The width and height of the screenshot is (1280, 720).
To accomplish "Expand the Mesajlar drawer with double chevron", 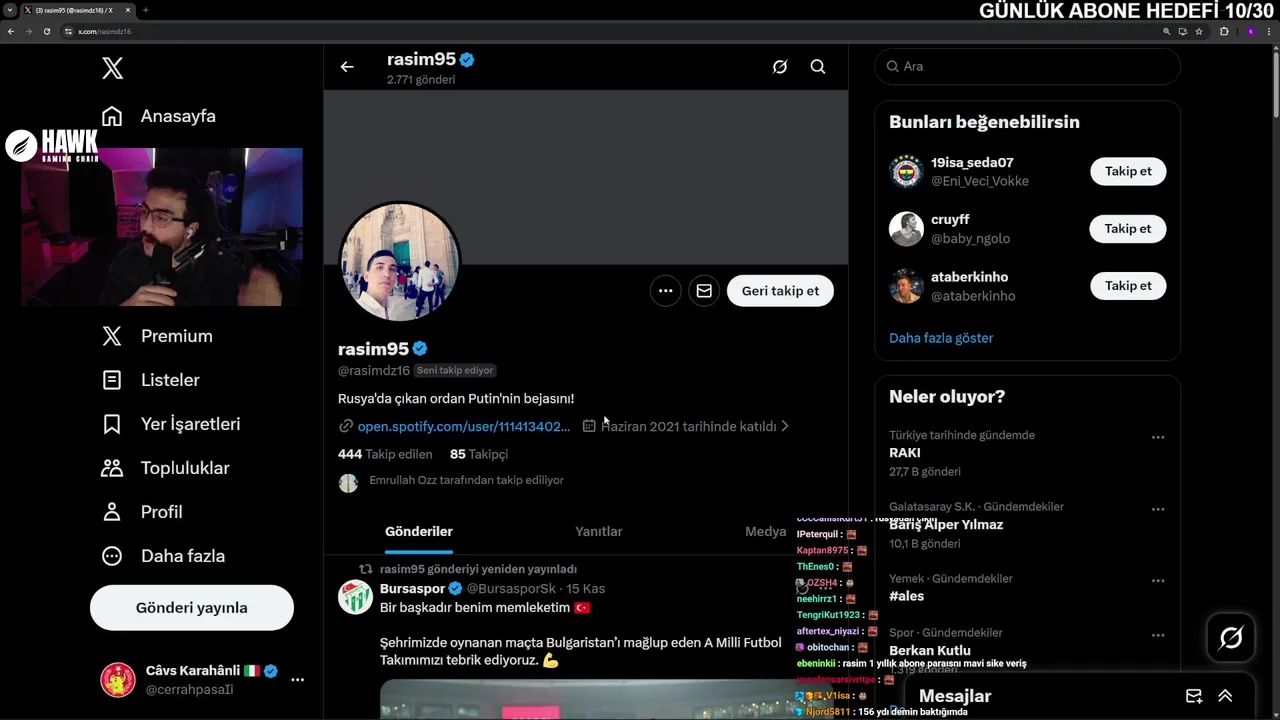I will [1225, 696].
